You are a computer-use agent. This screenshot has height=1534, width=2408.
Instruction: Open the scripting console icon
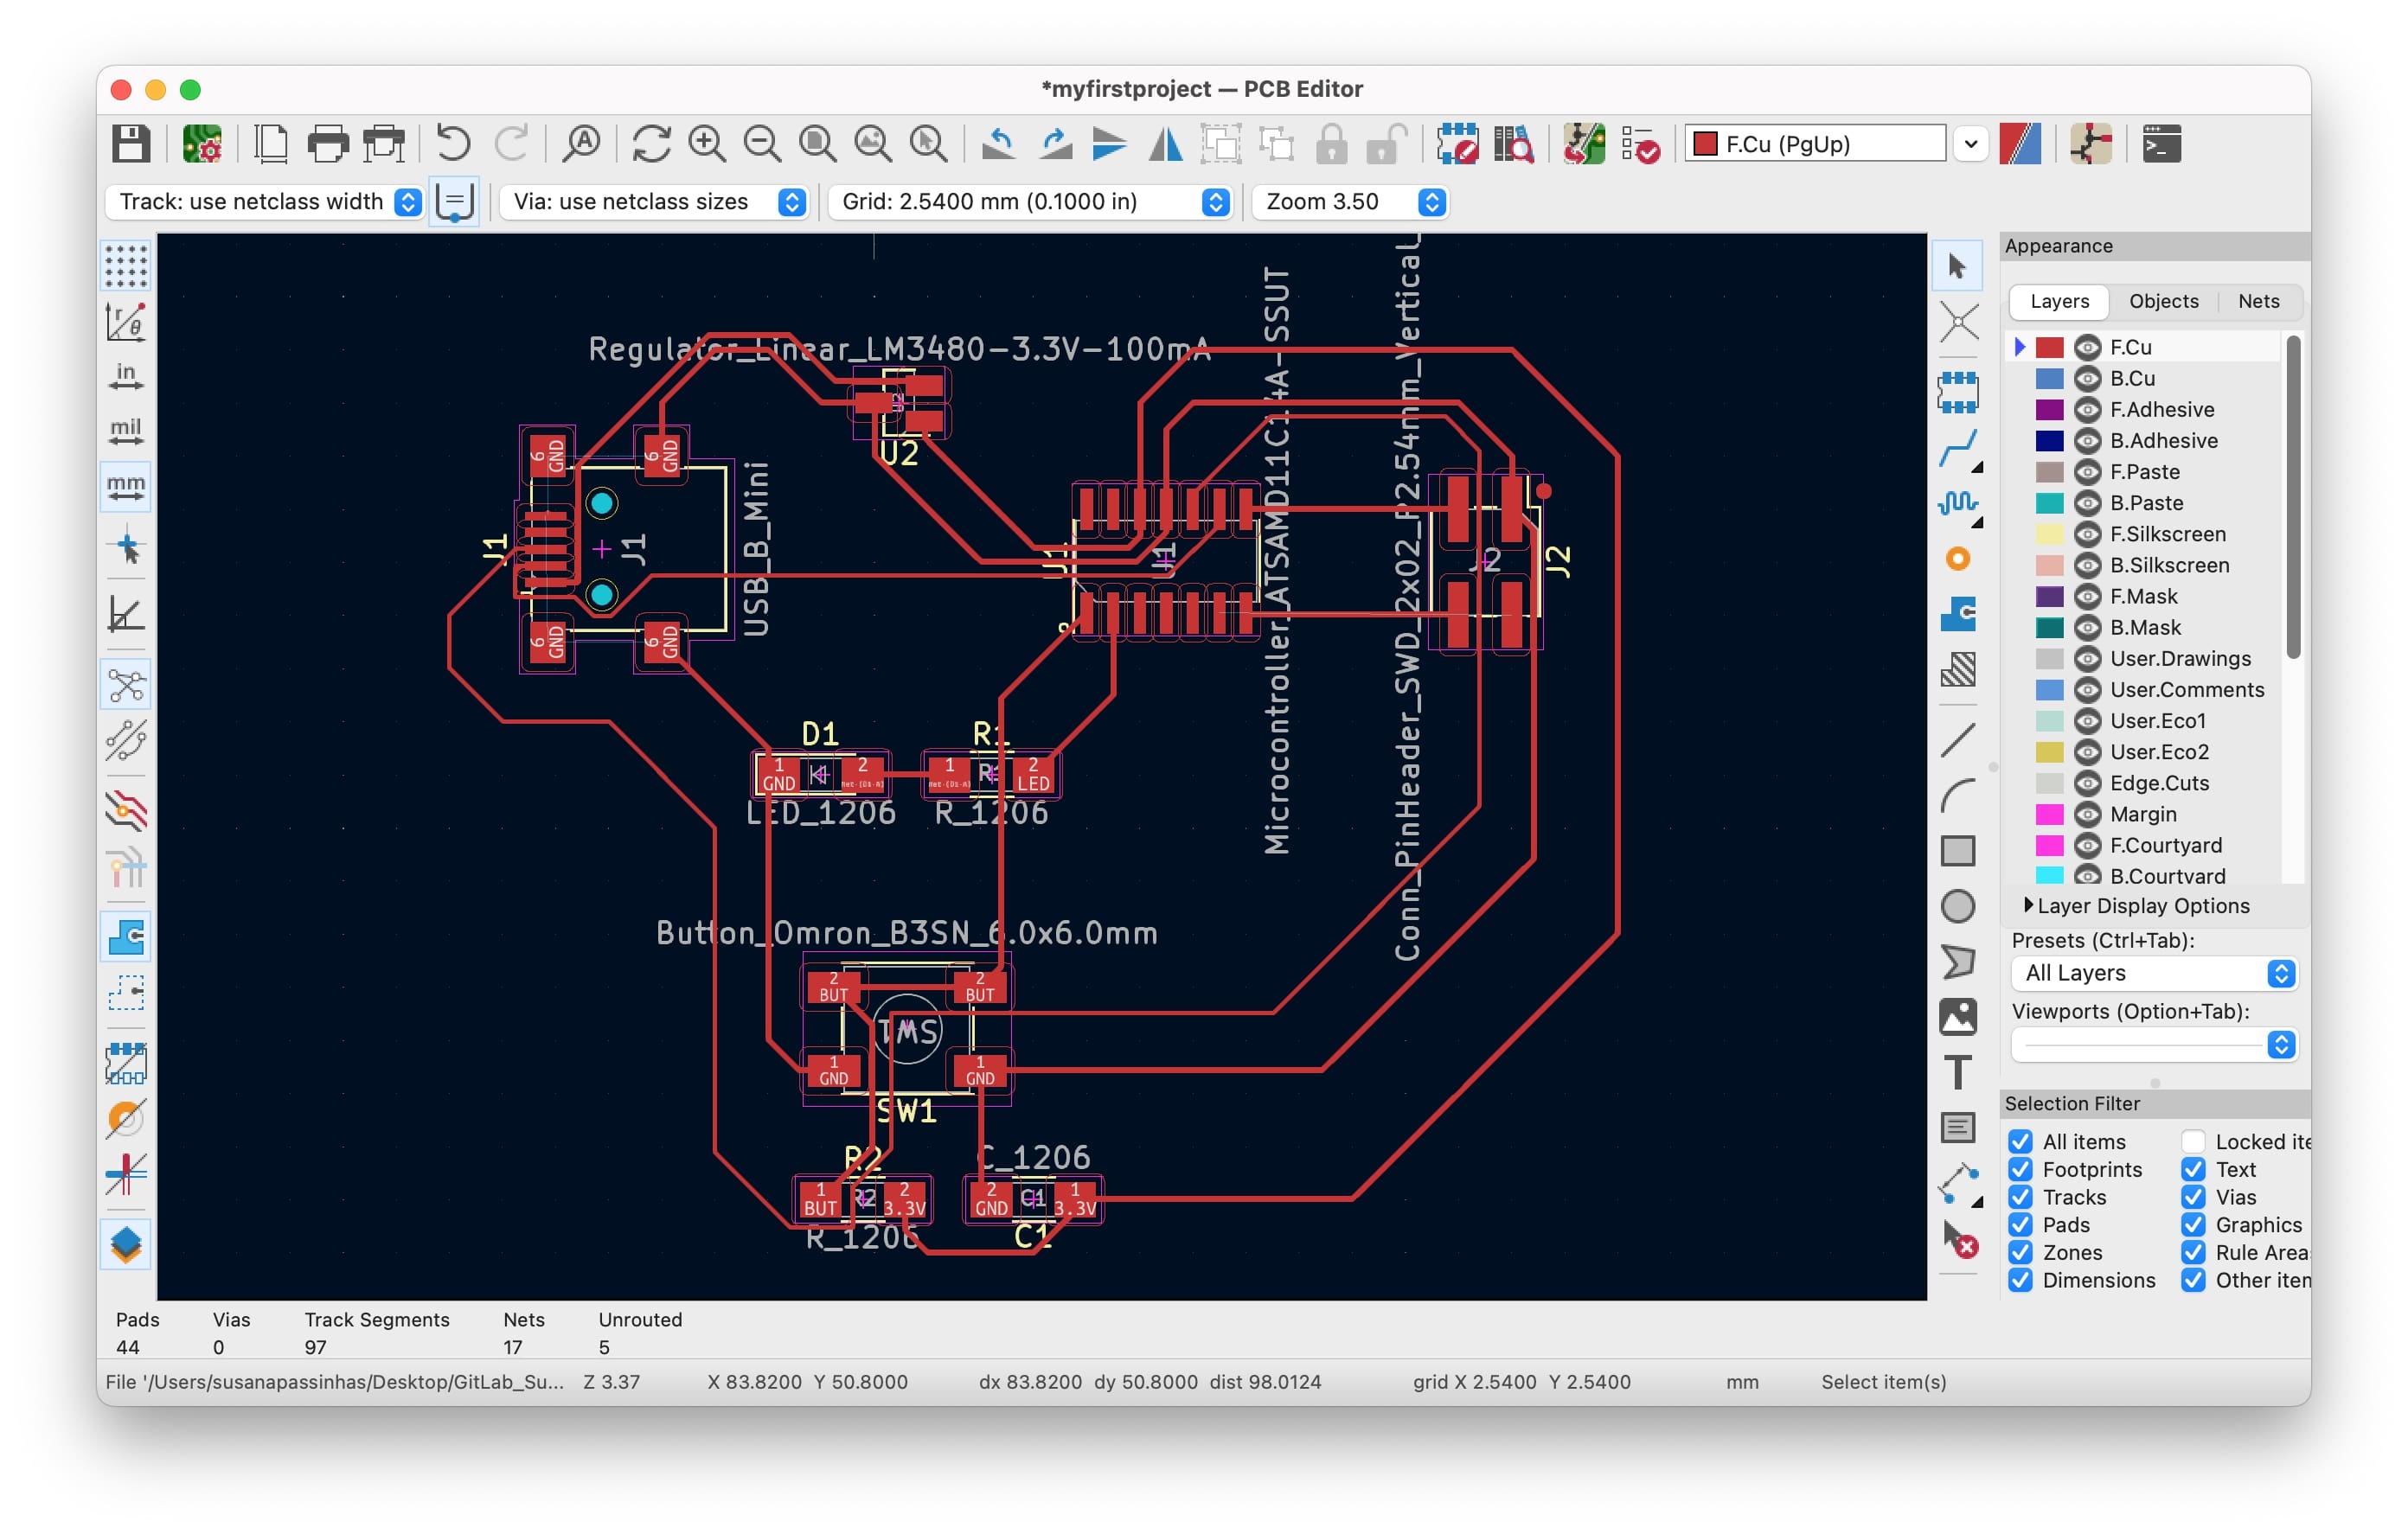[x=2161, y=144]
